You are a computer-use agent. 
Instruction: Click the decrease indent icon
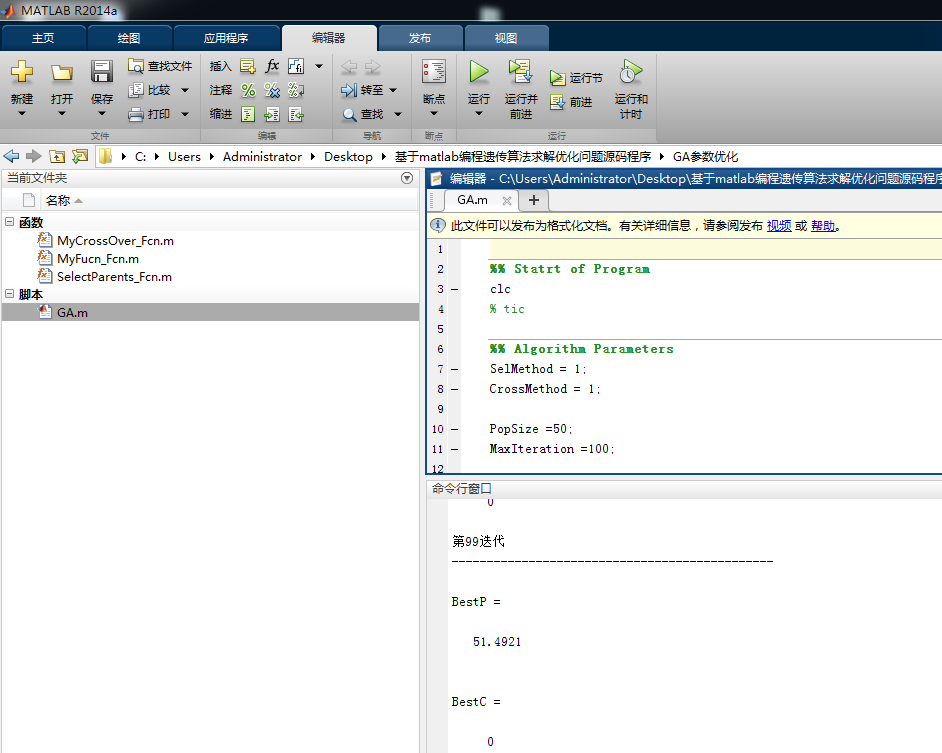[x=296, y=114]
